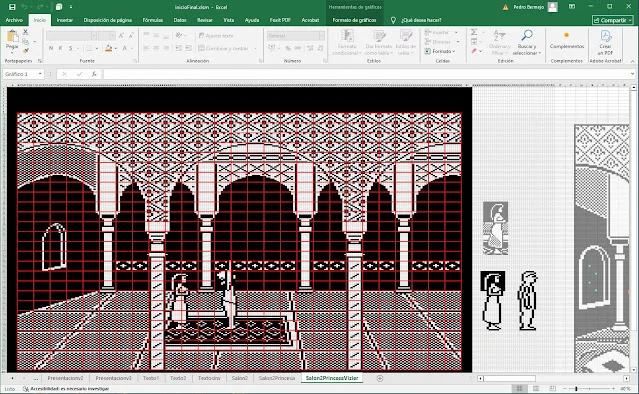
Task: Click the fill color bucket icon
Action: click(108, 48)
